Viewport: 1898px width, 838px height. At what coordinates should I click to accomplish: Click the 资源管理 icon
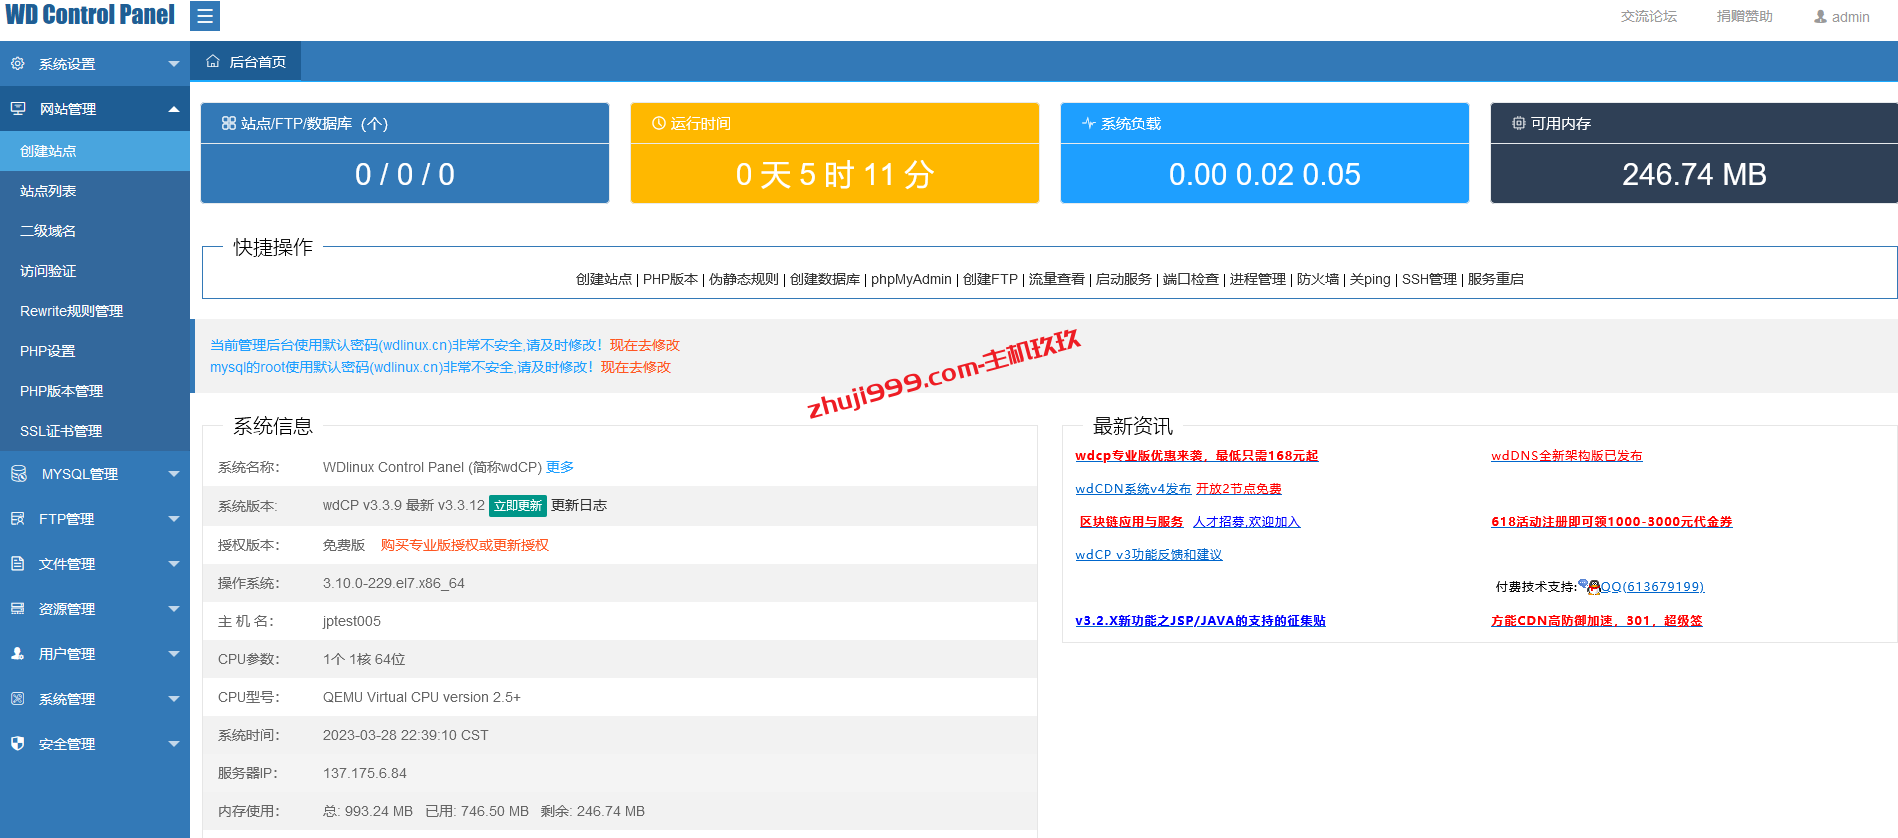pos(18,608)
